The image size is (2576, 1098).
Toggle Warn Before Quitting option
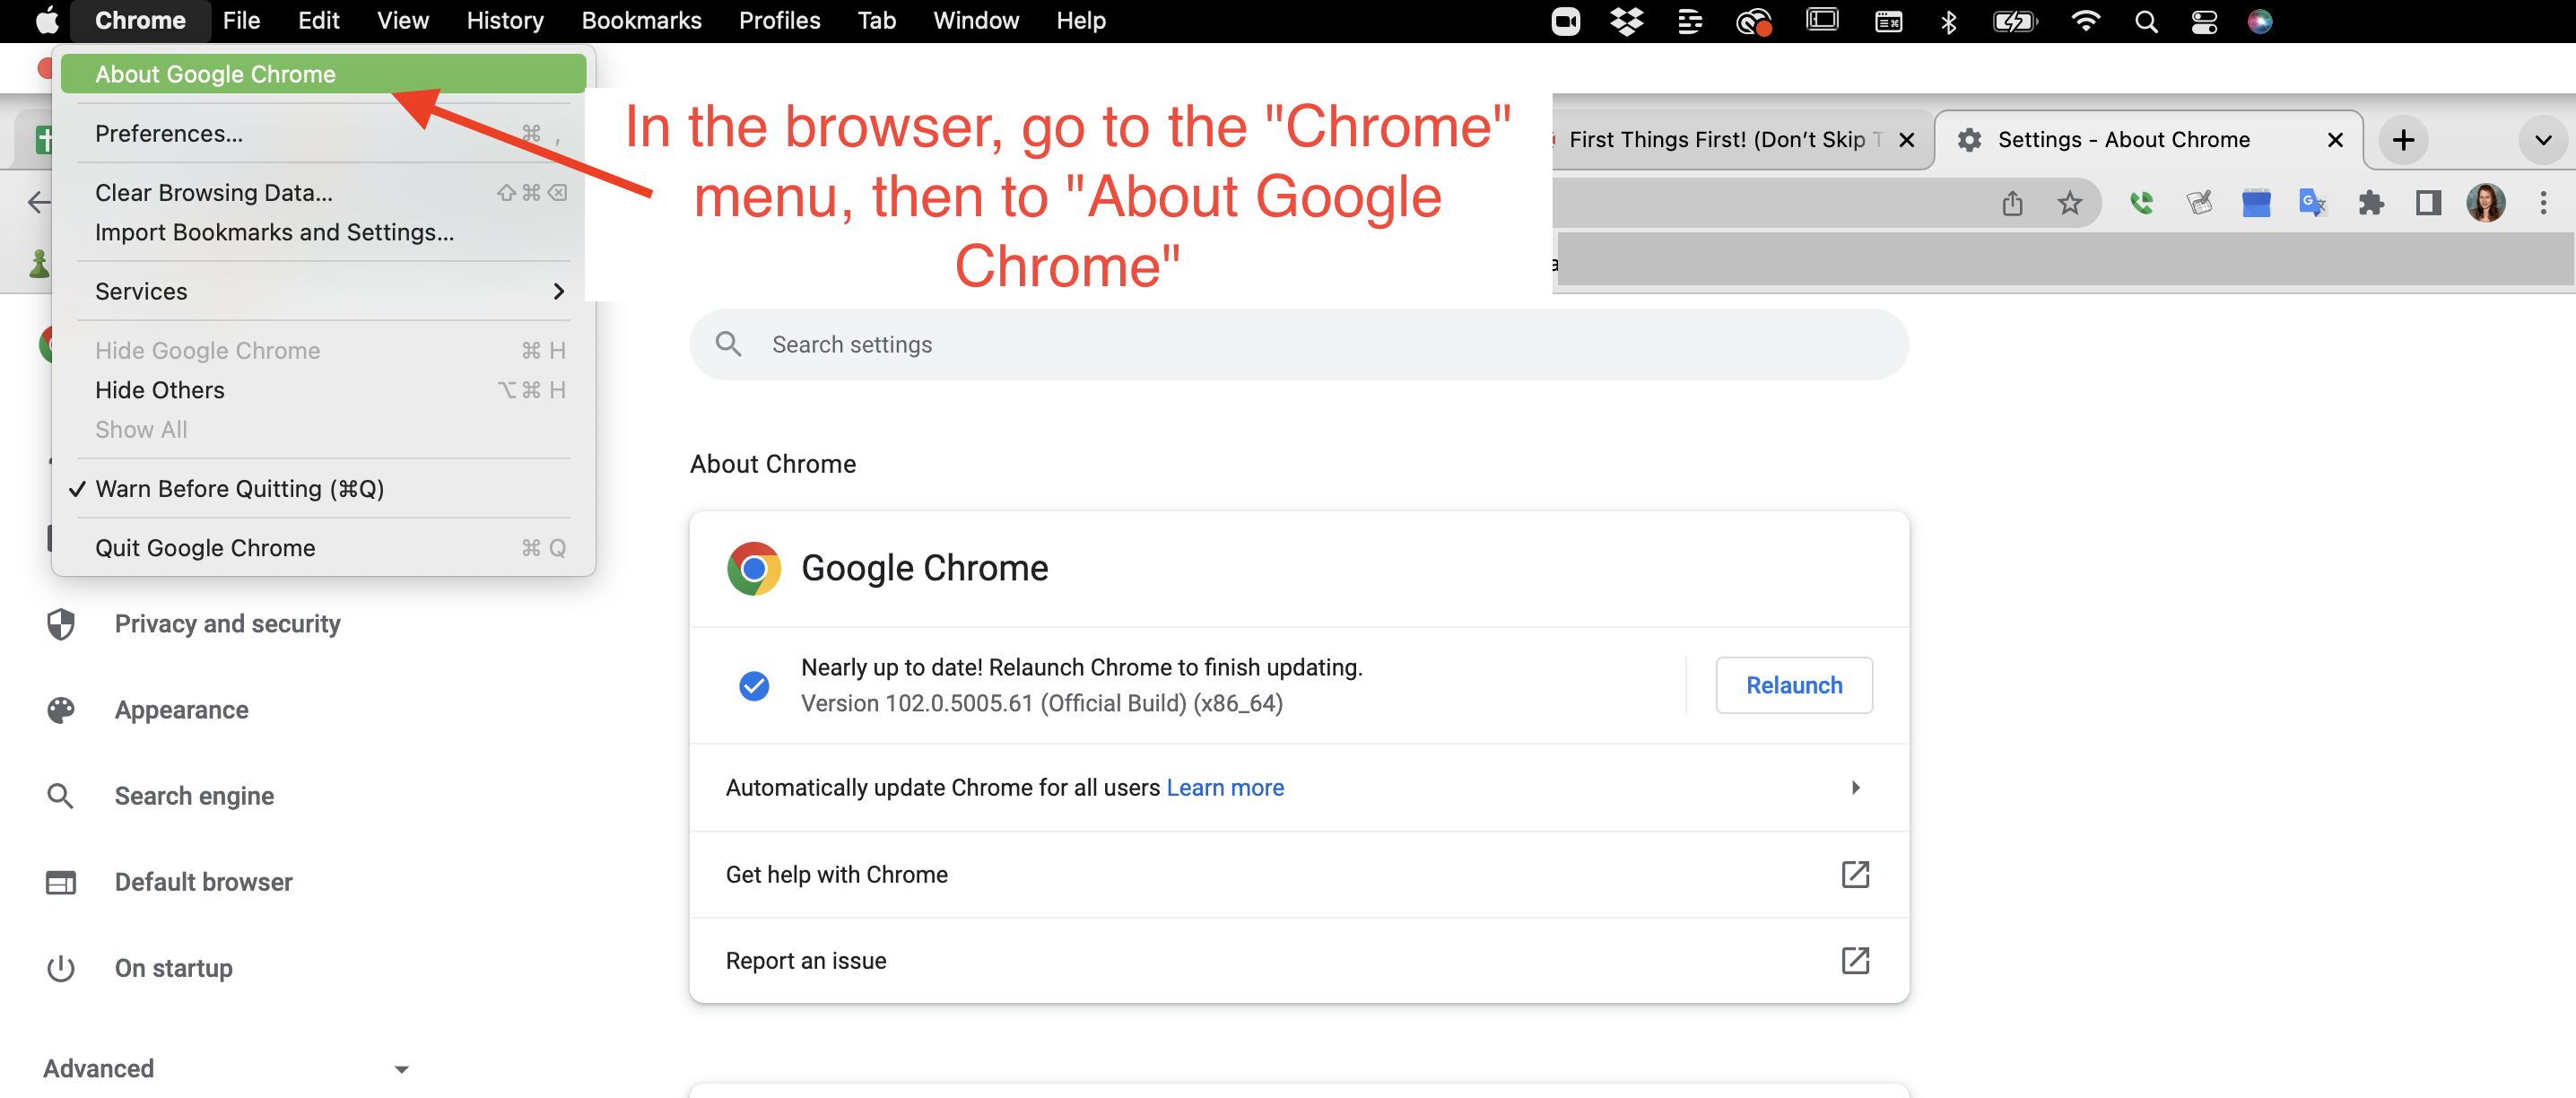click(323, 488)
